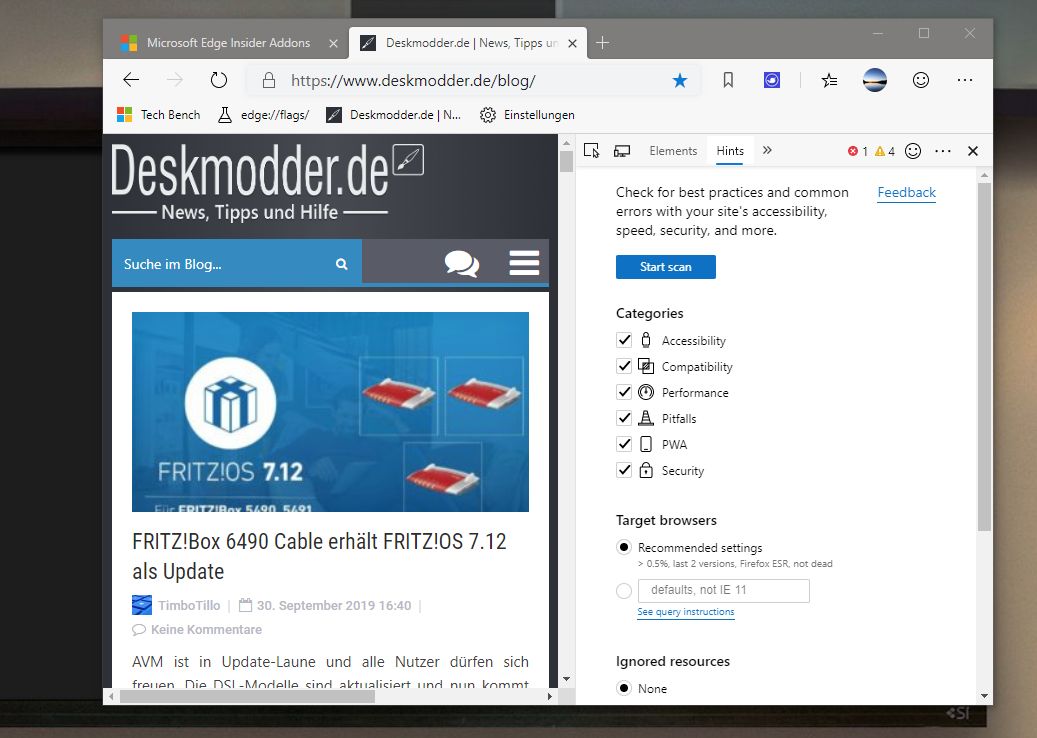Select None under Ignored resources
This screenshot has height=738, width=1037.
pos(624,688)
